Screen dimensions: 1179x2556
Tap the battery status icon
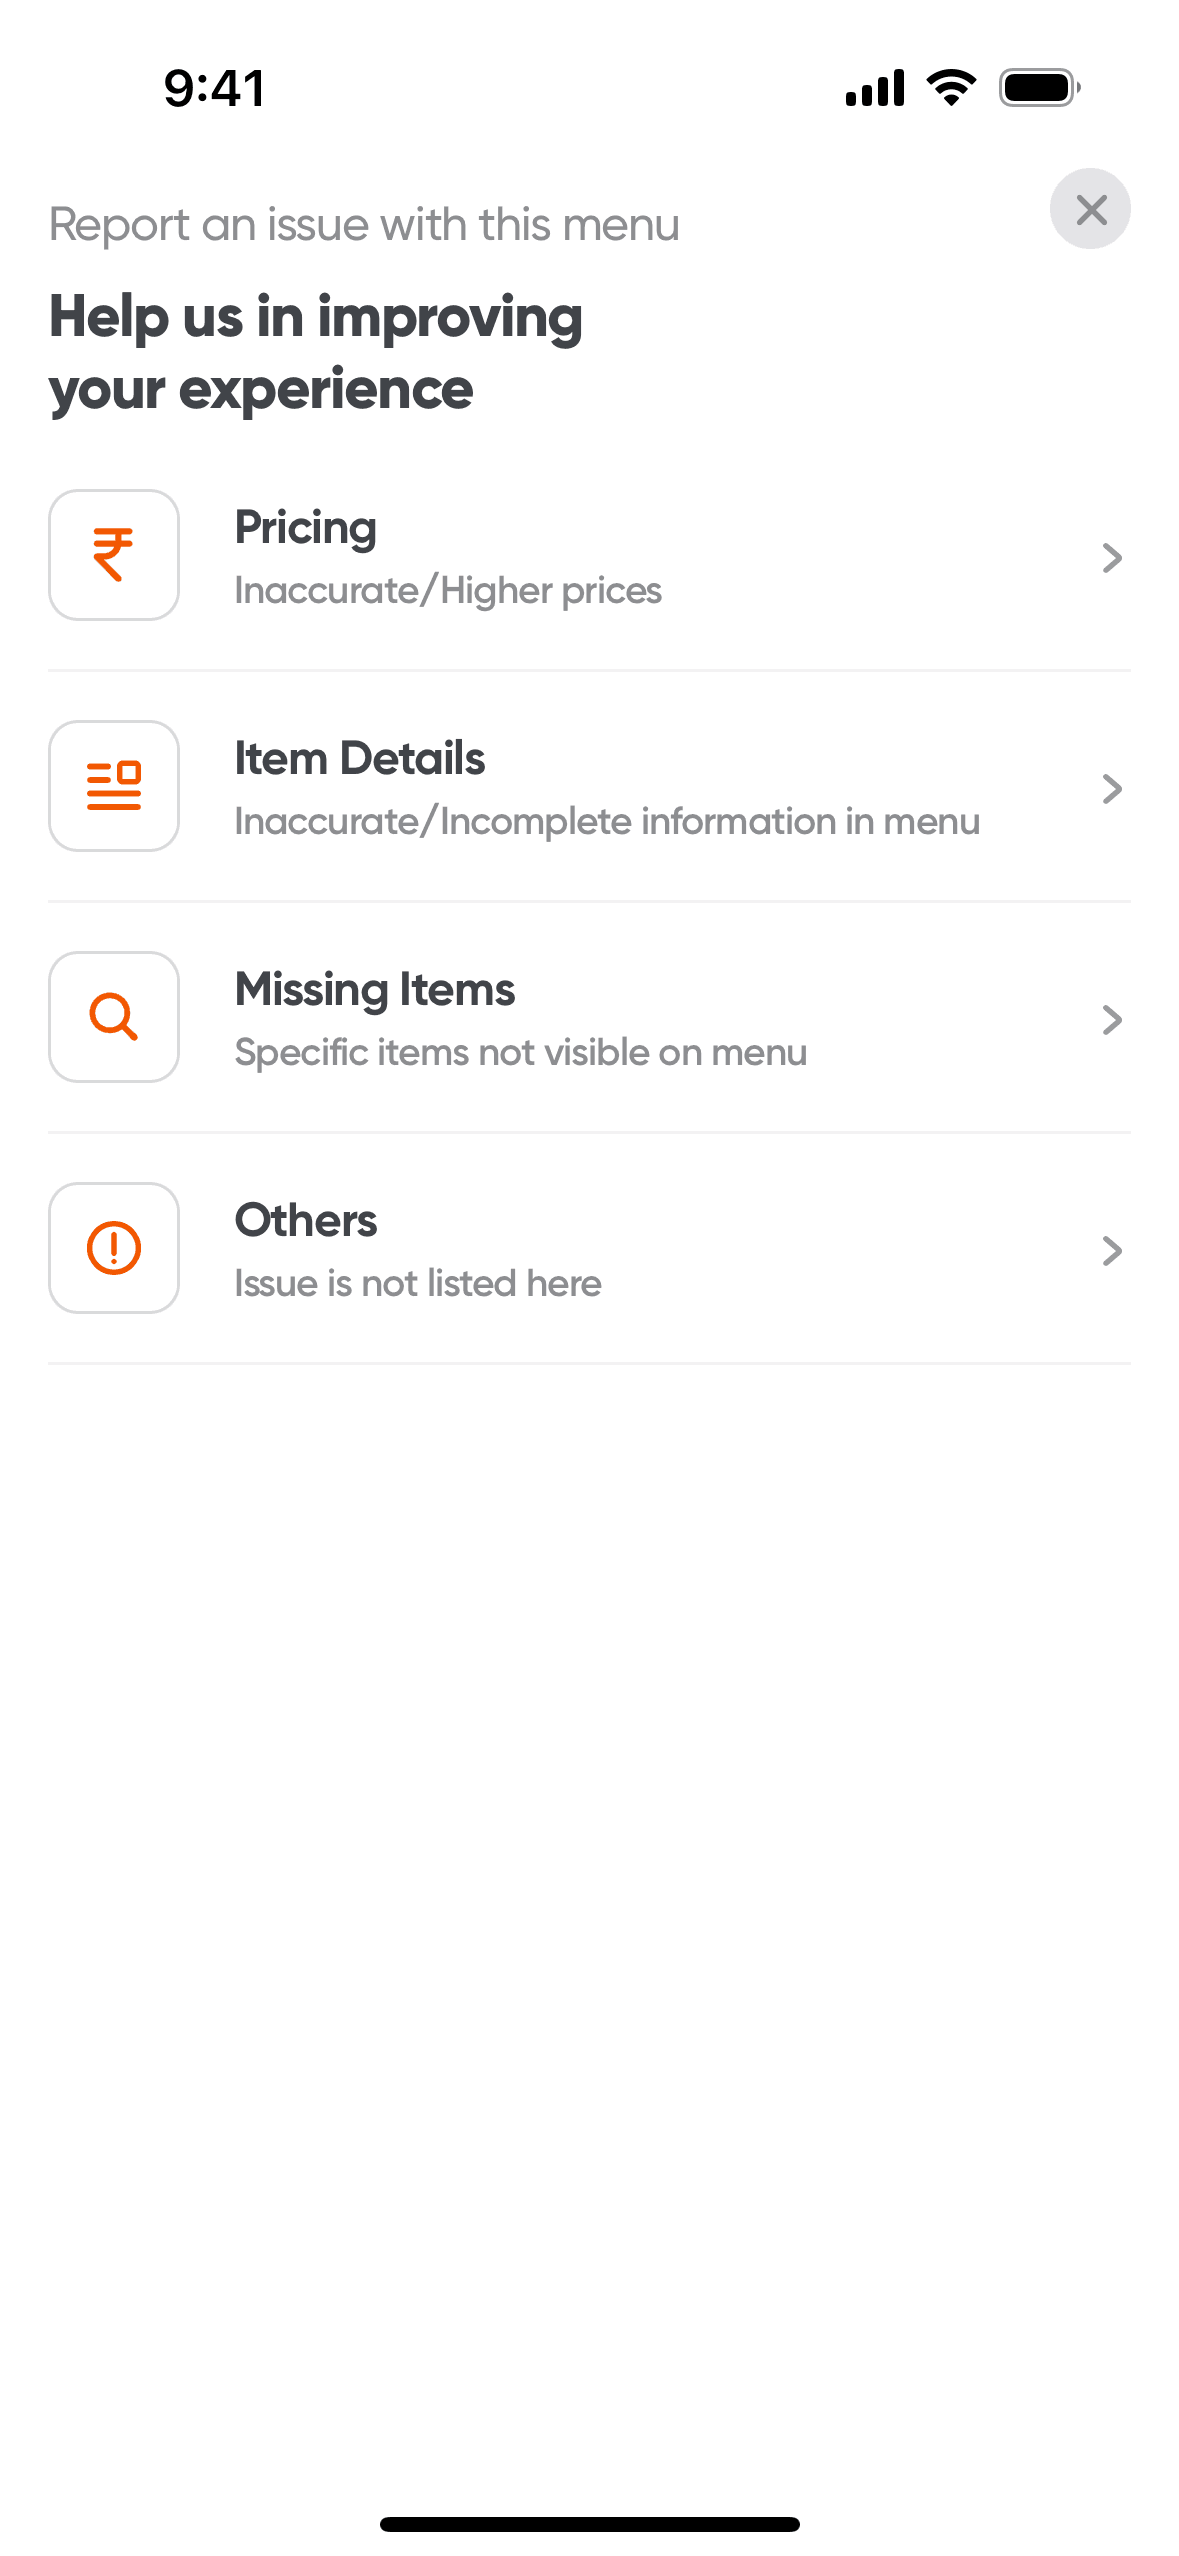pyautogui.click(x=1040, y=88)
